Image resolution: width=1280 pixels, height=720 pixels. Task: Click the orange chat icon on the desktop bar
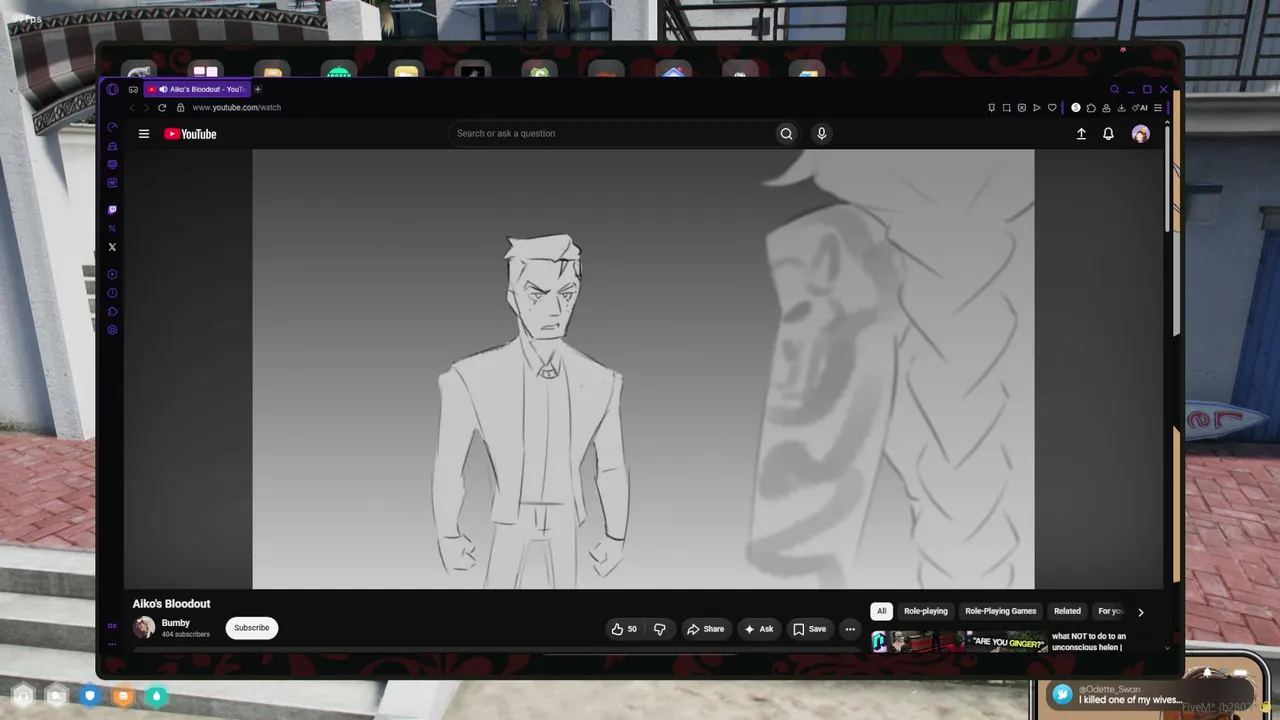pos(123,696)
